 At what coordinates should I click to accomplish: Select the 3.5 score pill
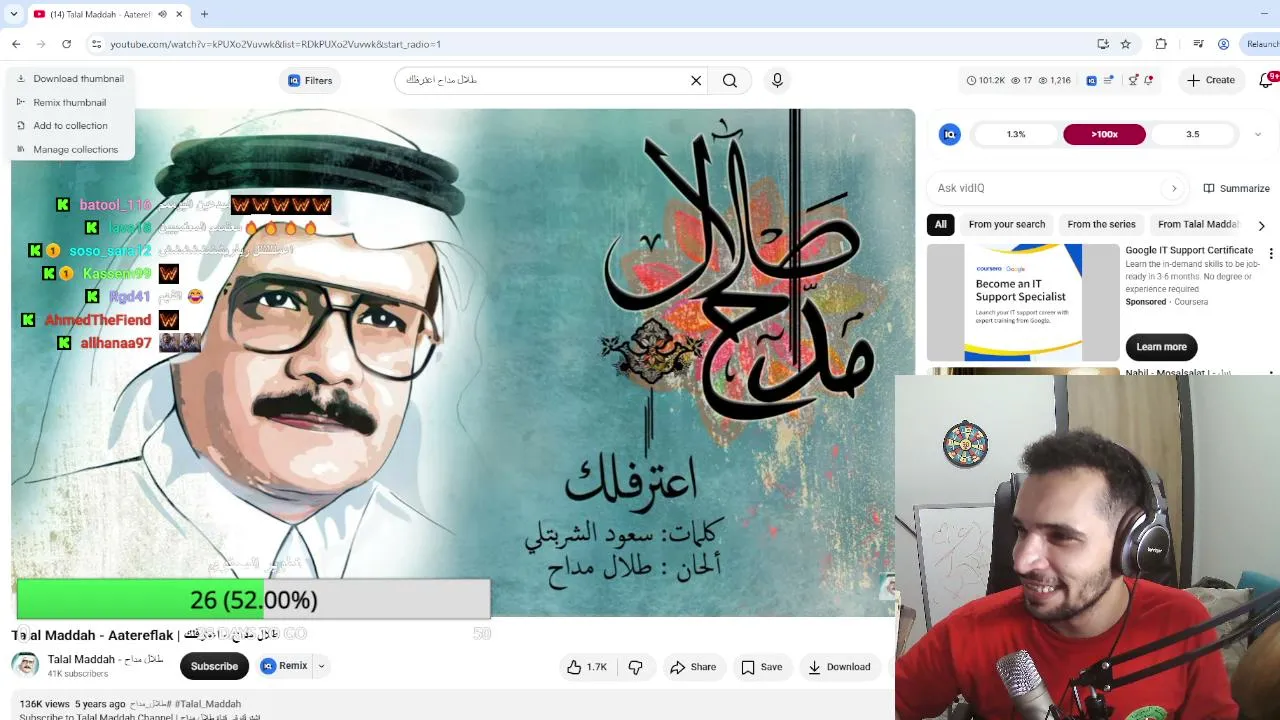[1193, 134]
